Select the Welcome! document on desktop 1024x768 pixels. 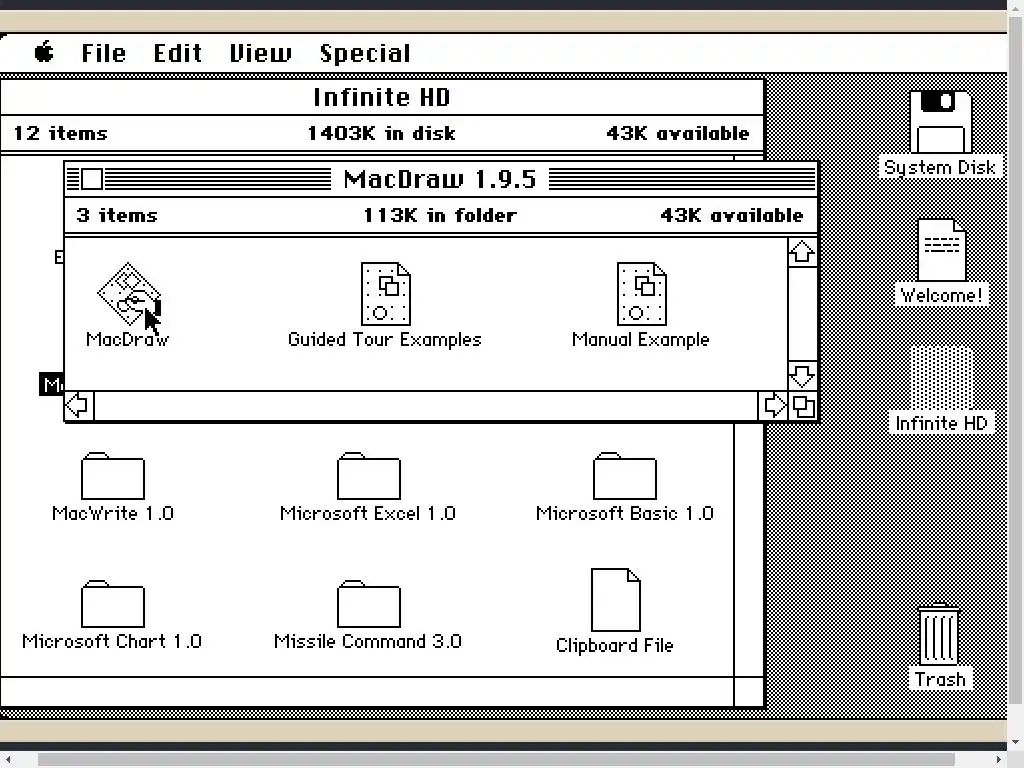[941, 250]
